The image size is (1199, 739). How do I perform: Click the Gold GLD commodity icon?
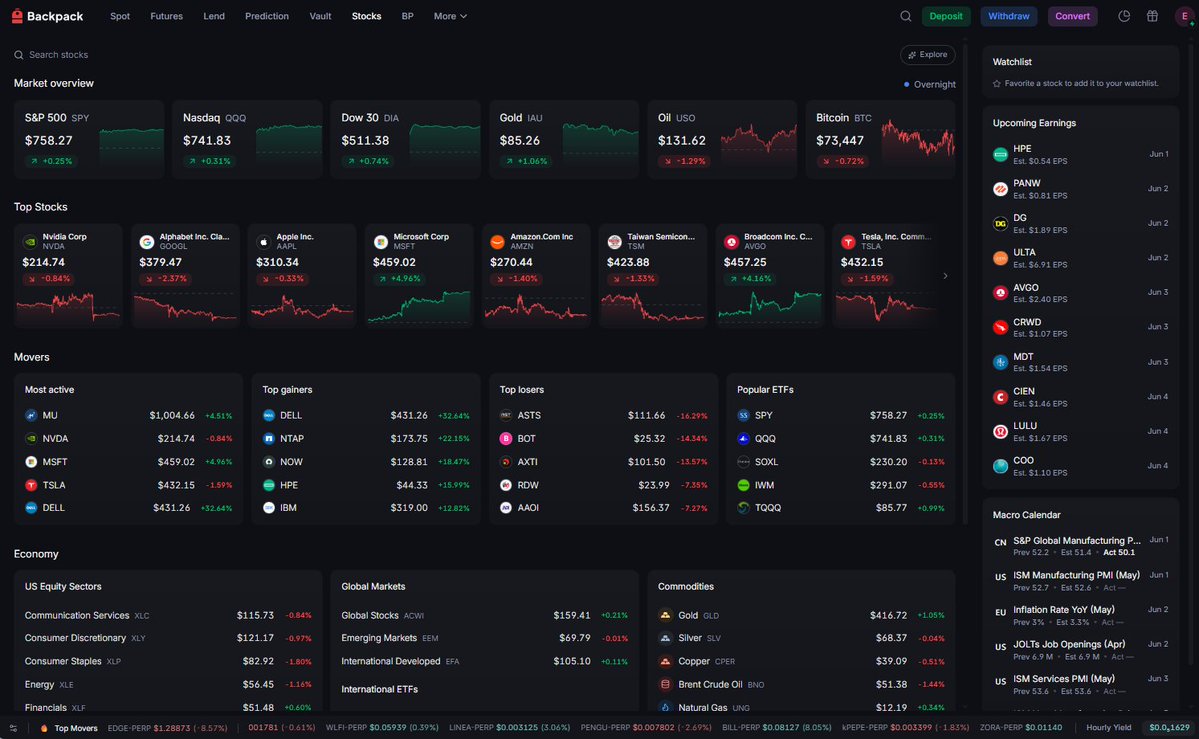coord(665,615)
